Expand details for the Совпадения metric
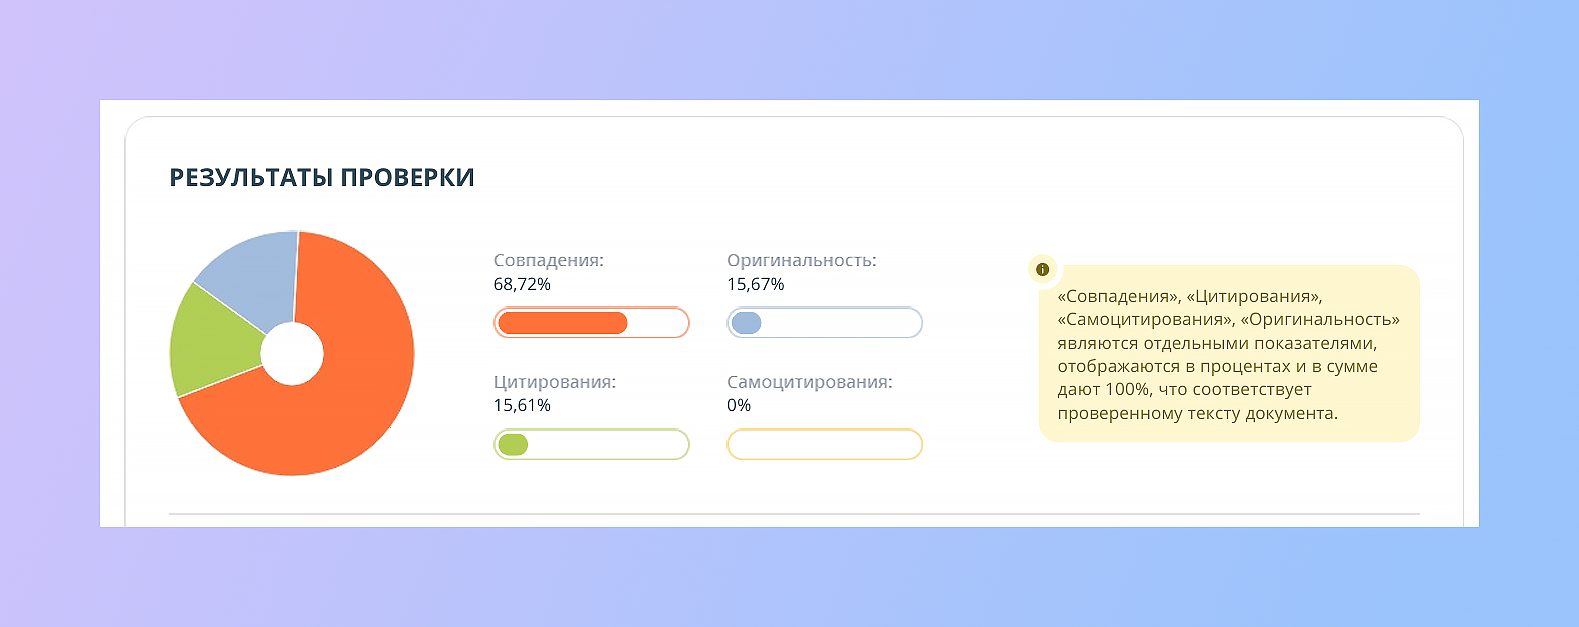The height and width of the screenshot is (627, 1579). pyautogui.click(x=548, y=259)
